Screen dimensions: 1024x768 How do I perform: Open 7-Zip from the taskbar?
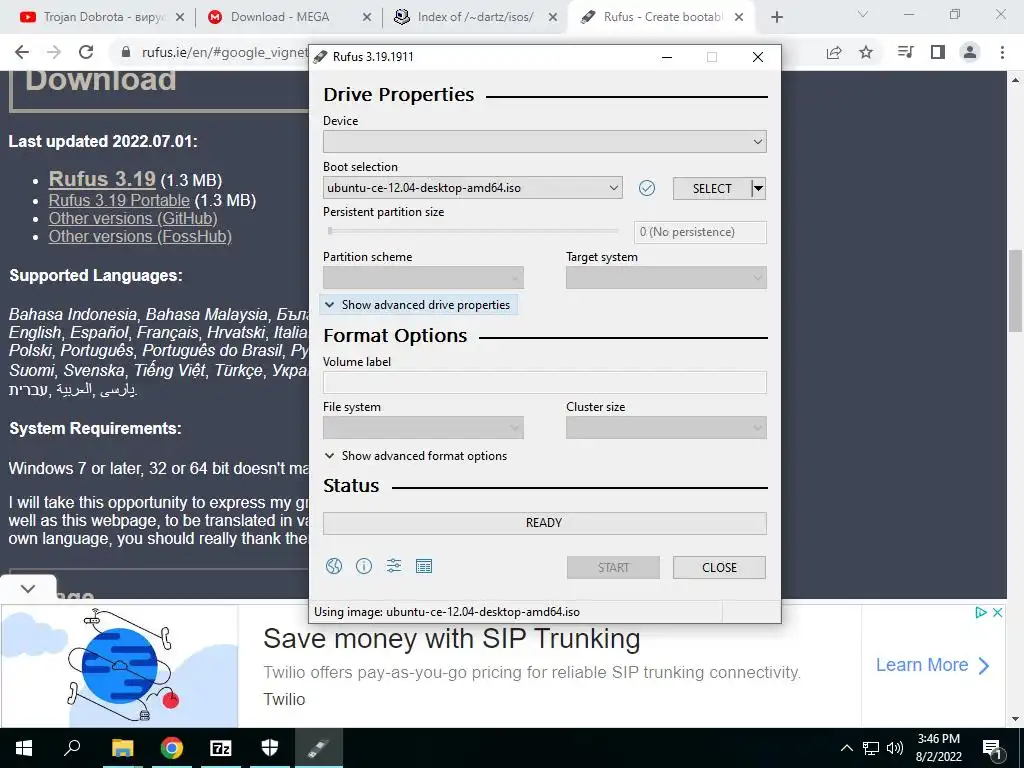click(221, 748)
